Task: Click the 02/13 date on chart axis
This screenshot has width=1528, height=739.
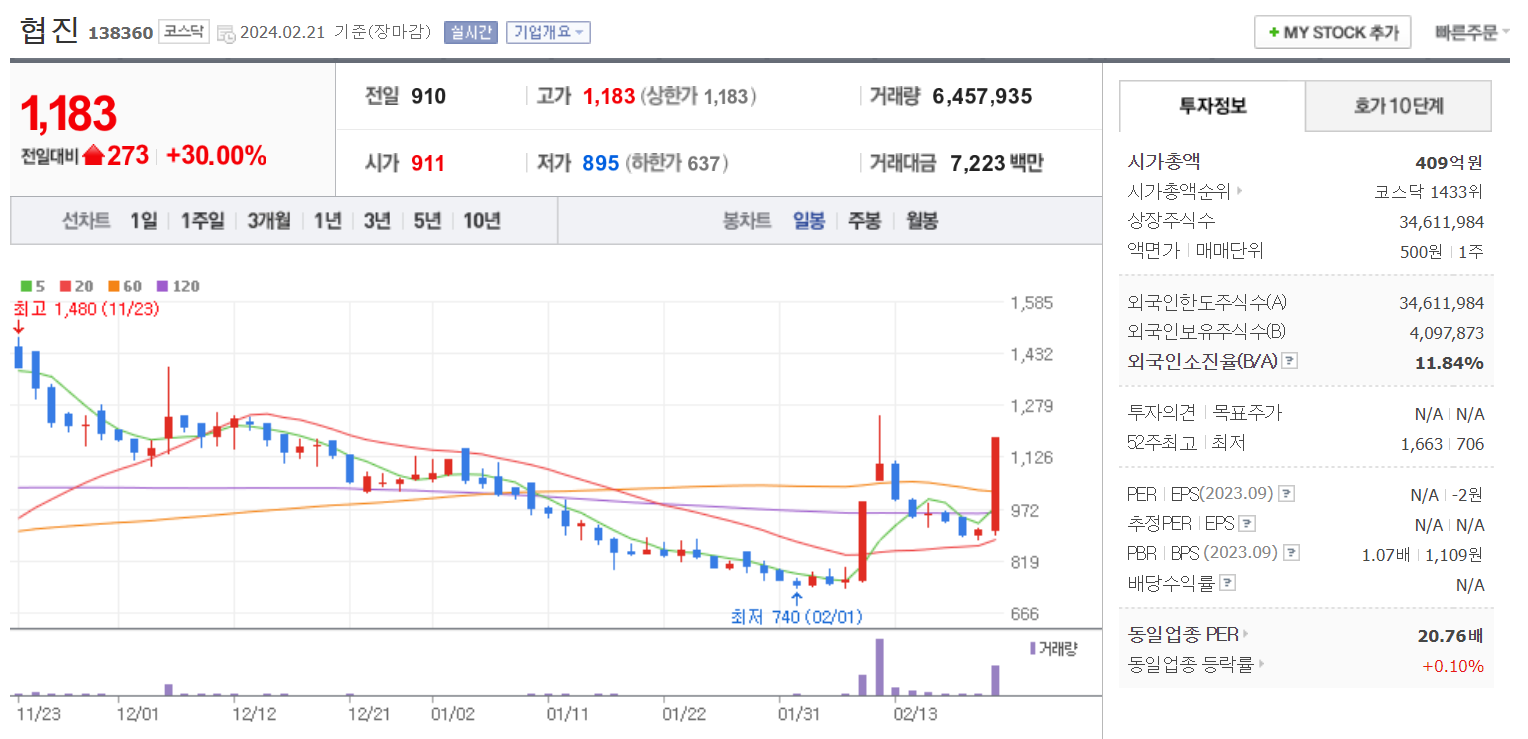Action: [915, 714]
